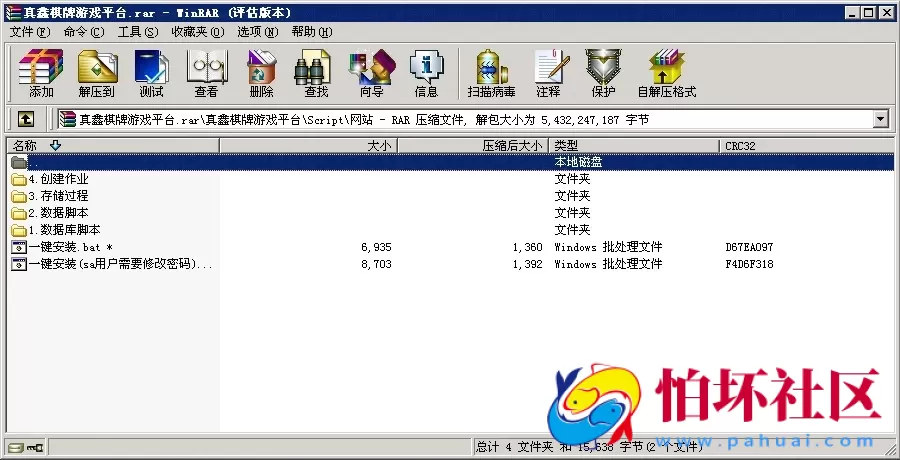
Task: Sort by the 名称 column header
Action: pyautogui.click(x=112, y=146)
